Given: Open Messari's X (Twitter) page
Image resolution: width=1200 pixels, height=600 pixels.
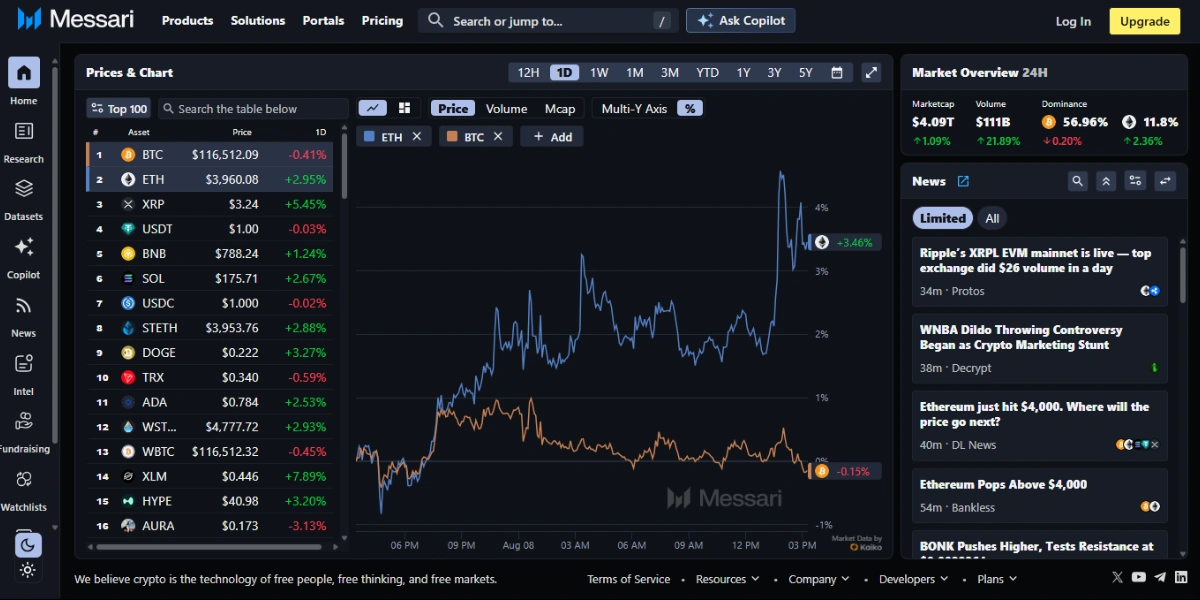Looking at the screenshot, I should pyautogui.click(x=1118, y=577).
